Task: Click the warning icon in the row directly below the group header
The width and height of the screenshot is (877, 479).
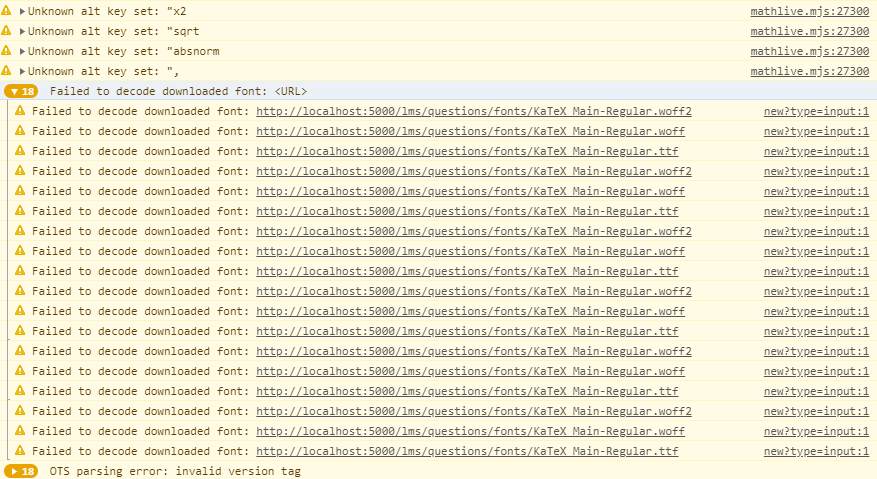Action: coord(20,111)
